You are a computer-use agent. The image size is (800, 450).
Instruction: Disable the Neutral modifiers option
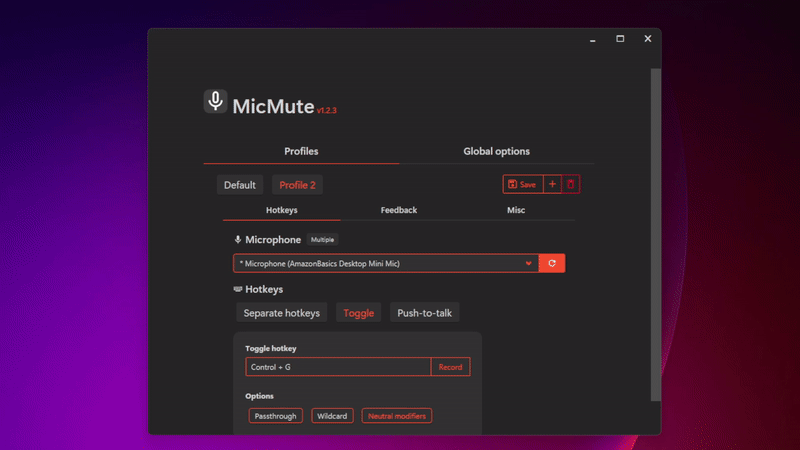pos(397,416)
